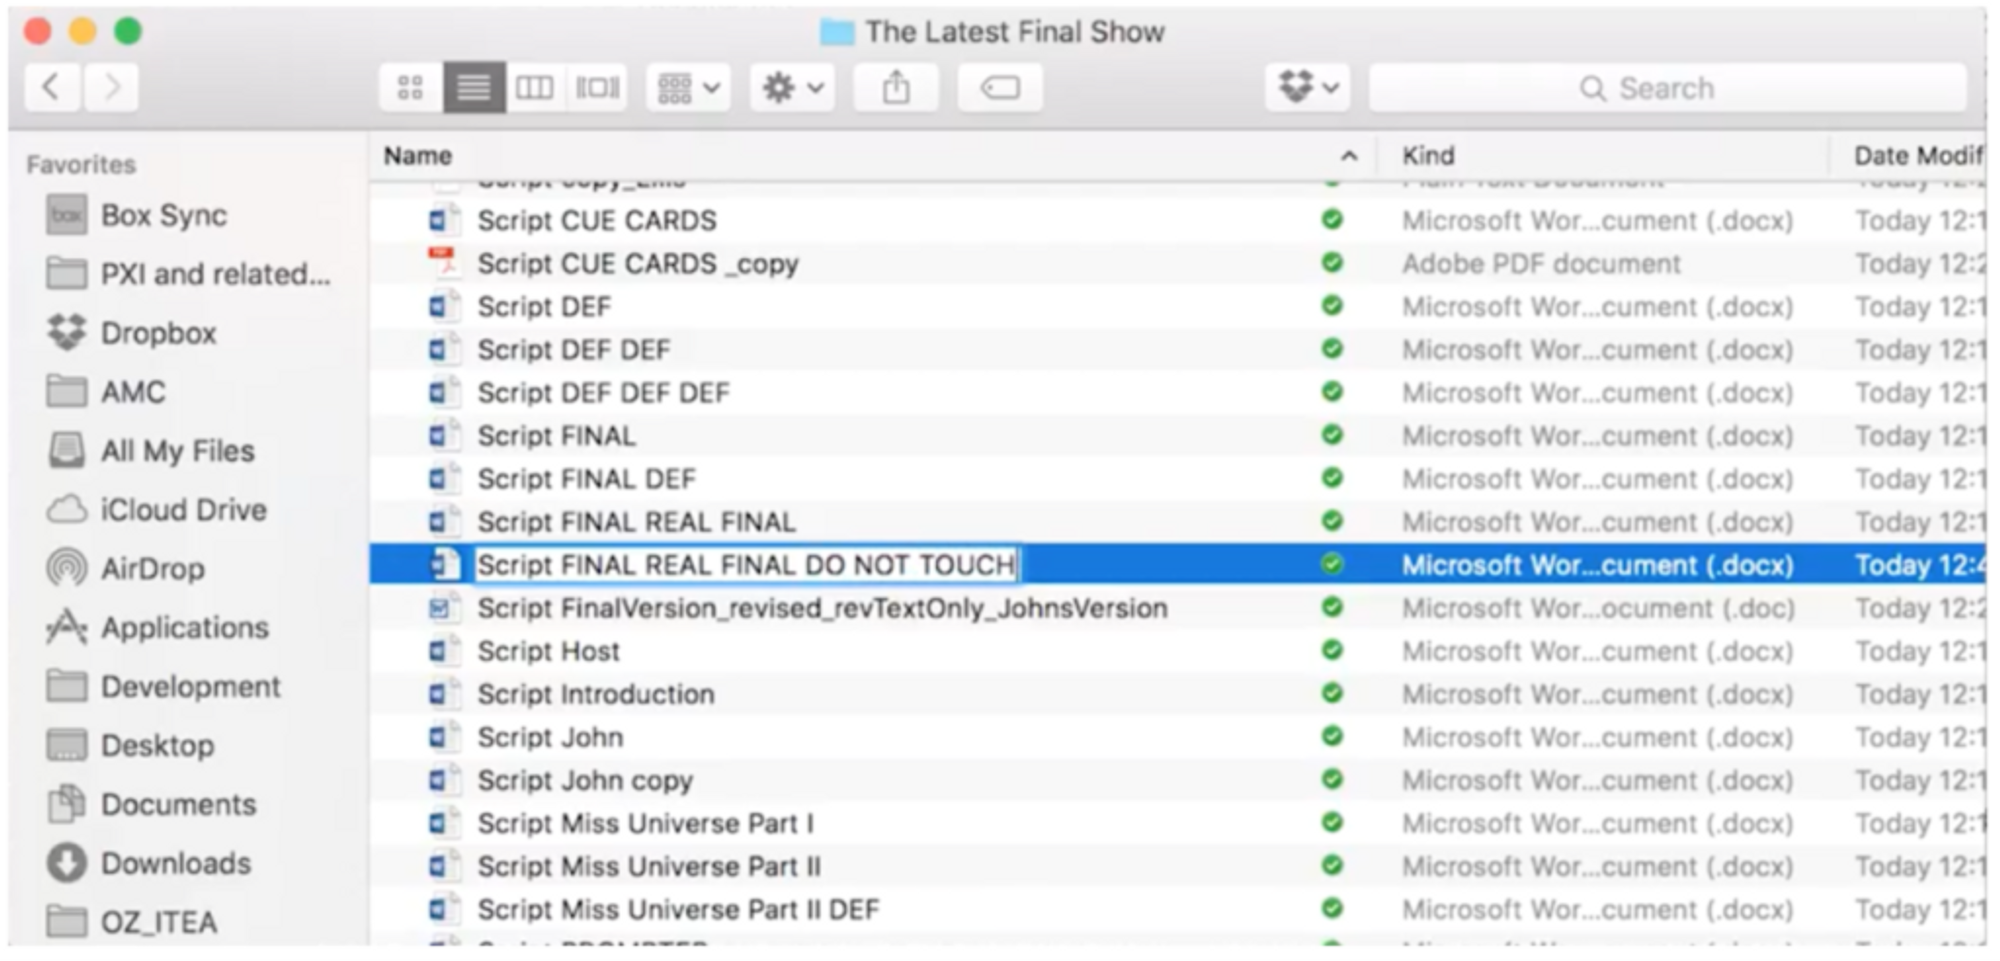Select Script Miss Universe Part I
The image size is (2000, 961).
(x=645, y=823)
